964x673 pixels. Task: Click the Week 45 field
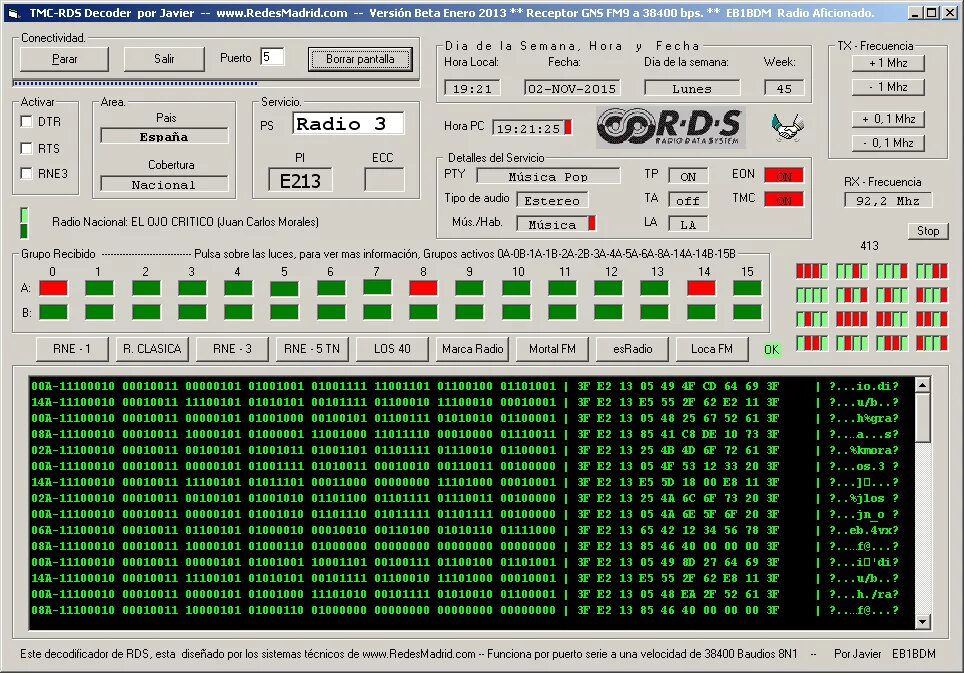click(x=784, y=88)
